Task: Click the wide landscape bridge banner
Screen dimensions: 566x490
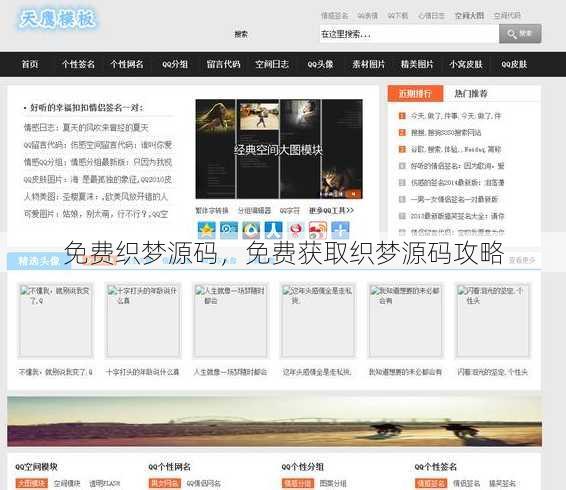Action: click(274, 421)
